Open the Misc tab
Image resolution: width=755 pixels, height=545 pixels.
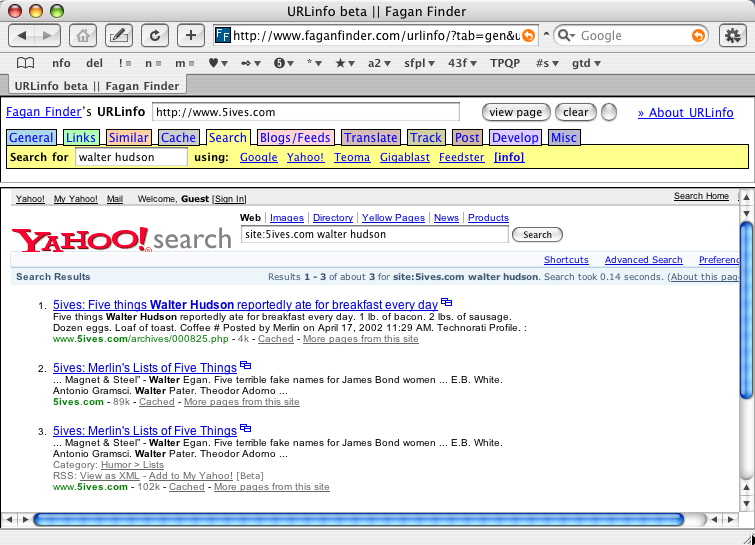coord(564,138)
